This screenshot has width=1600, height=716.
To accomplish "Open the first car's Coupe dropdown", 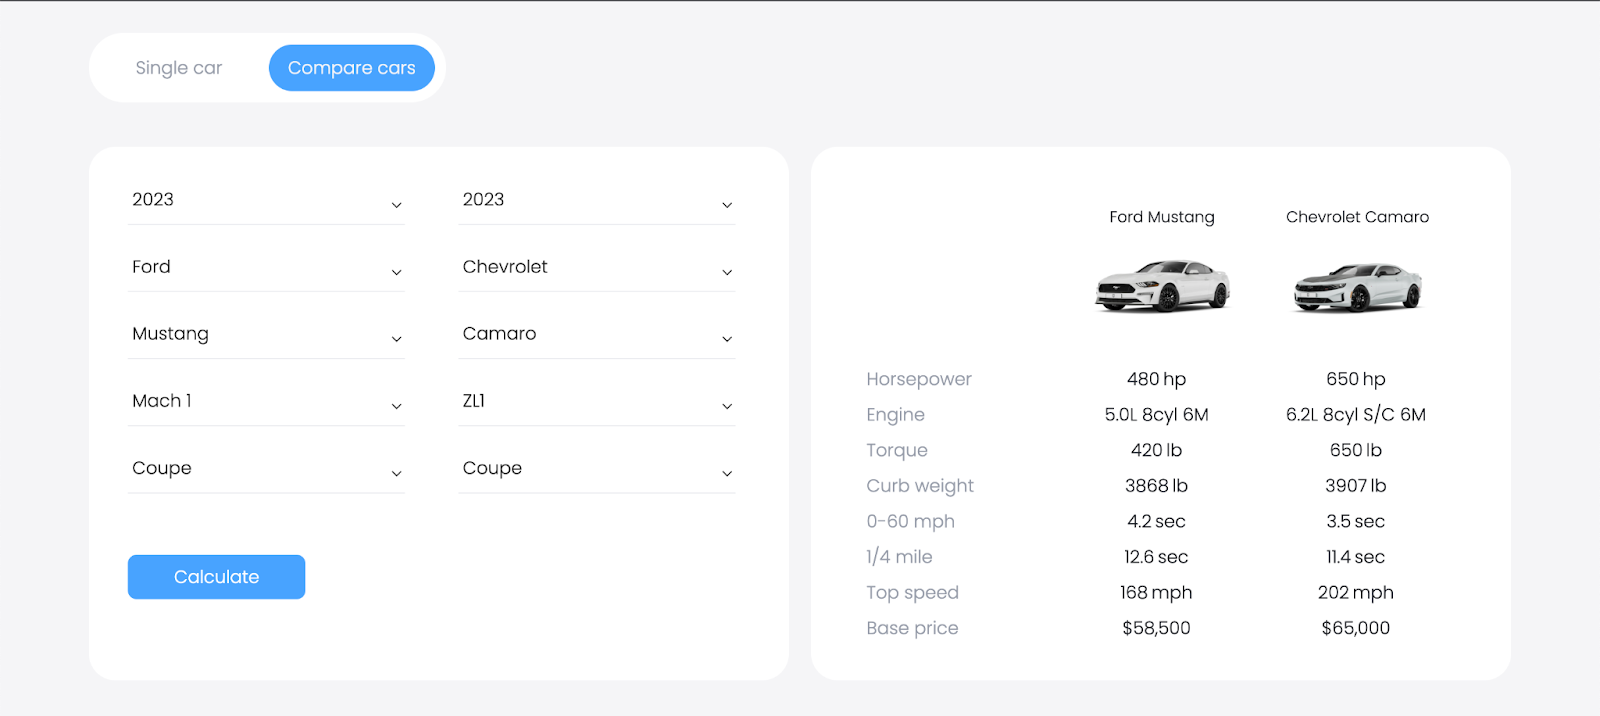I will [266, 468].
